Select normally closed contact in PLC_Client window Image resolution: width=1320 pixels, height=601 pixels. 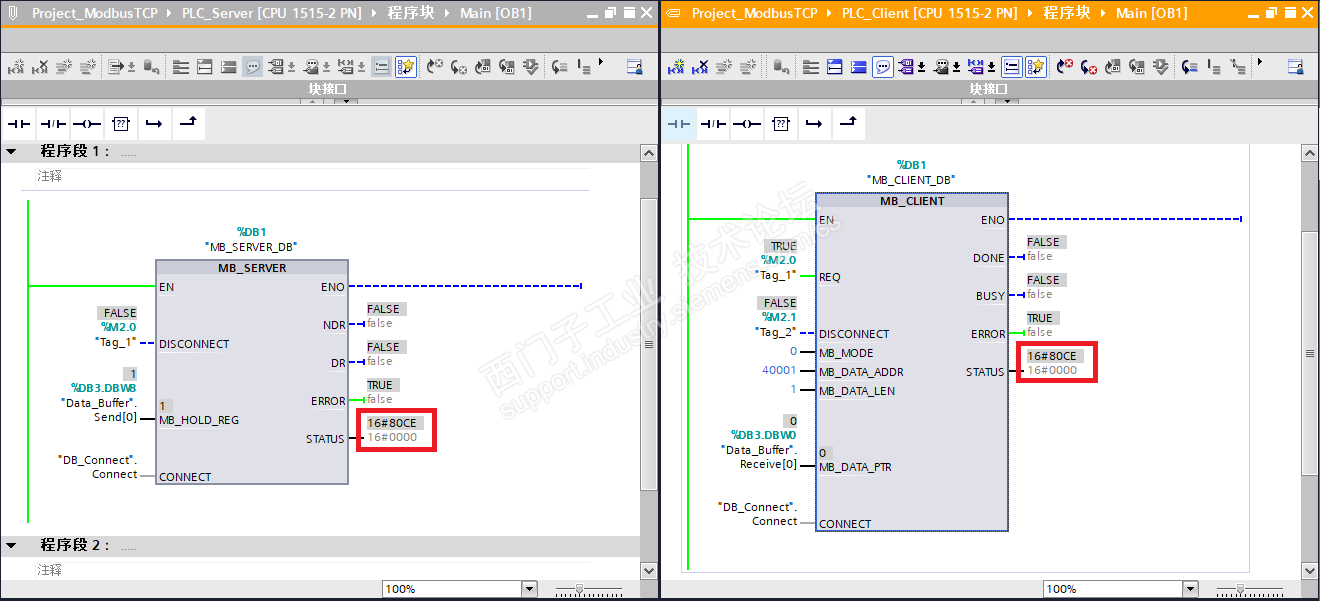(713, 124)
